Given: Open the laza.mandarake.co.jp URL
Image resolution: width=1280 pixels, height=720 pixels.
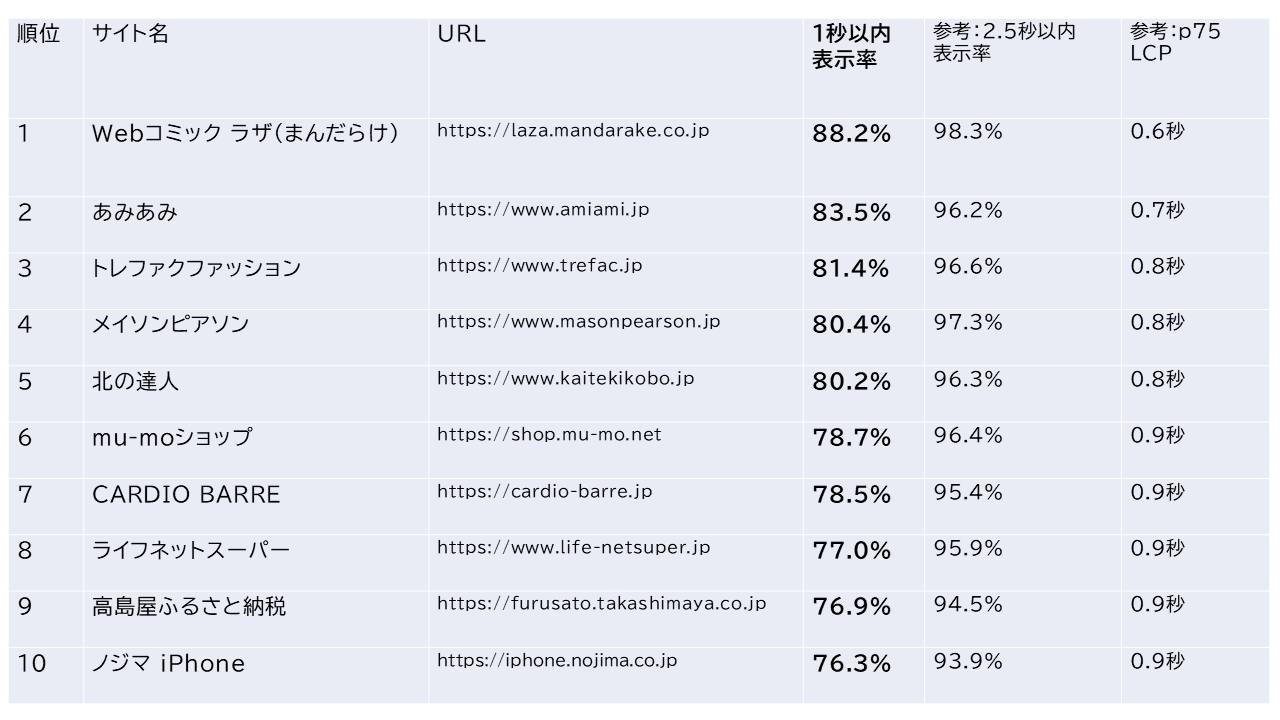Looking at the screenshot, I should [x=573, y=131].
